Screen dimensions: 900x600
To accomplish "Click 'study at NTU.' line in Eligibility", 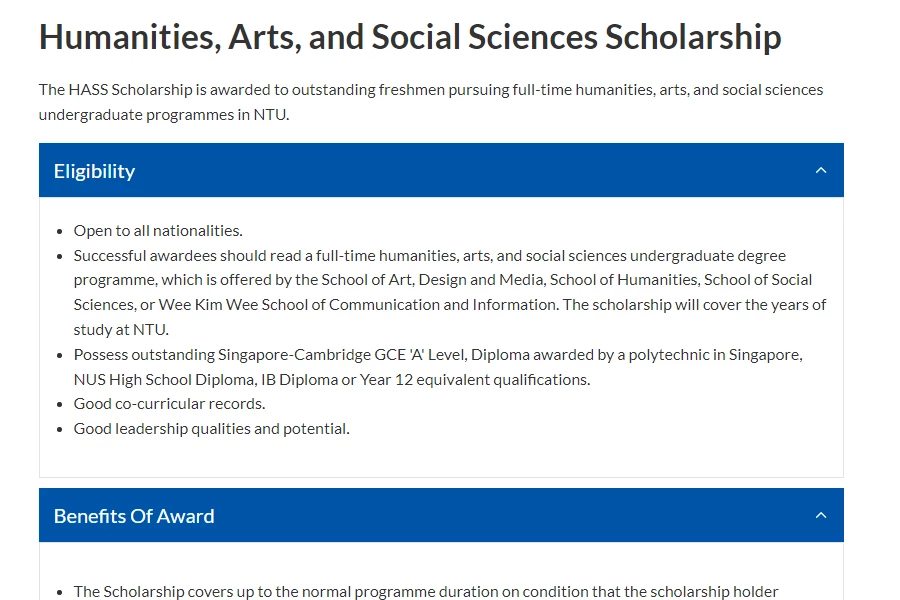I will coord(121,330).
